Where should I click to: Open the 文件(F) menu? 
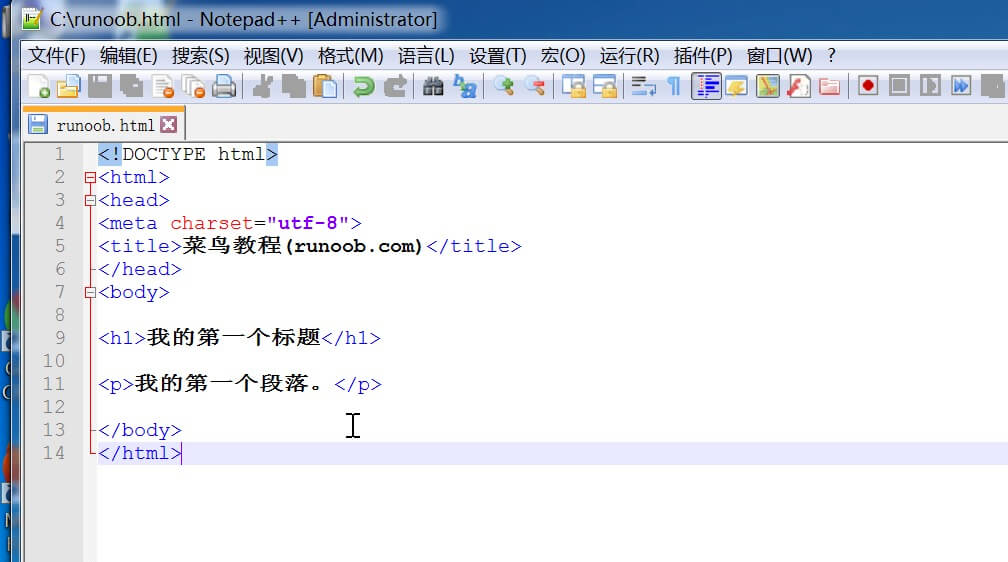[57, 56]
